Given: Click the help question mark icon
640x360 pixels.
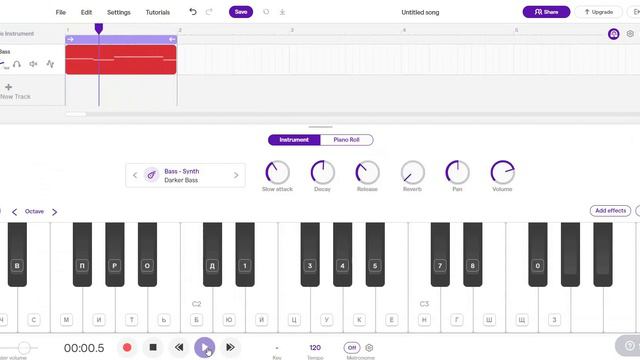Looking at the screenshot, I should (629, 346).
